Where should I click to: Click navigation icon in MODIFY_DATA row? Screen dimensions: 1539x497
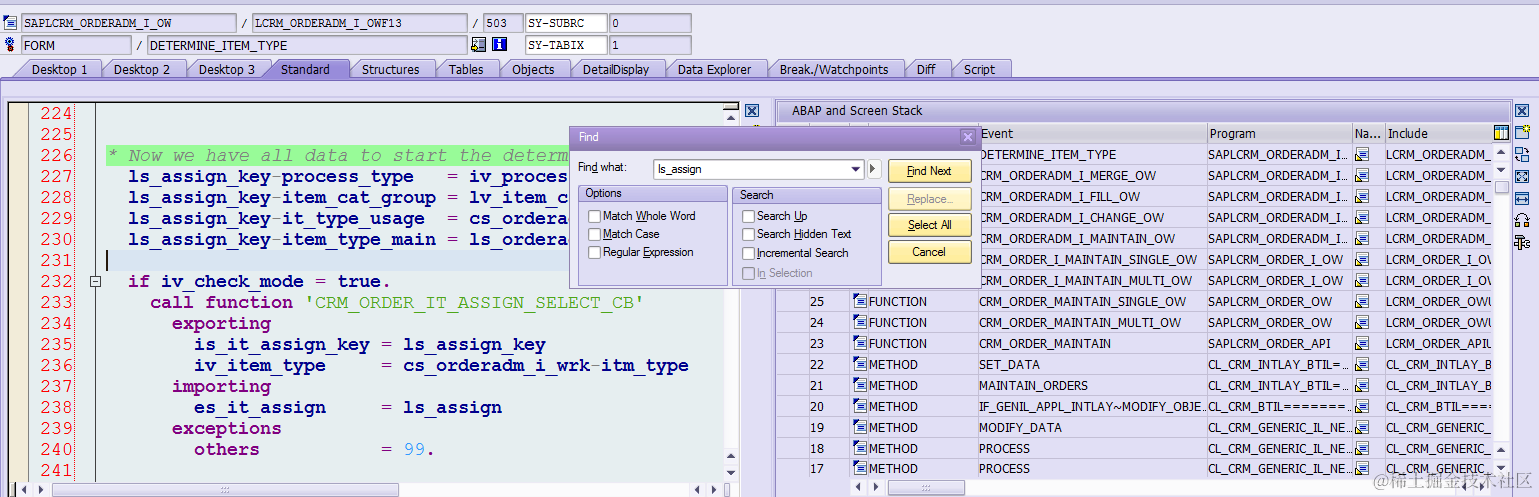tap(1362, 428)
